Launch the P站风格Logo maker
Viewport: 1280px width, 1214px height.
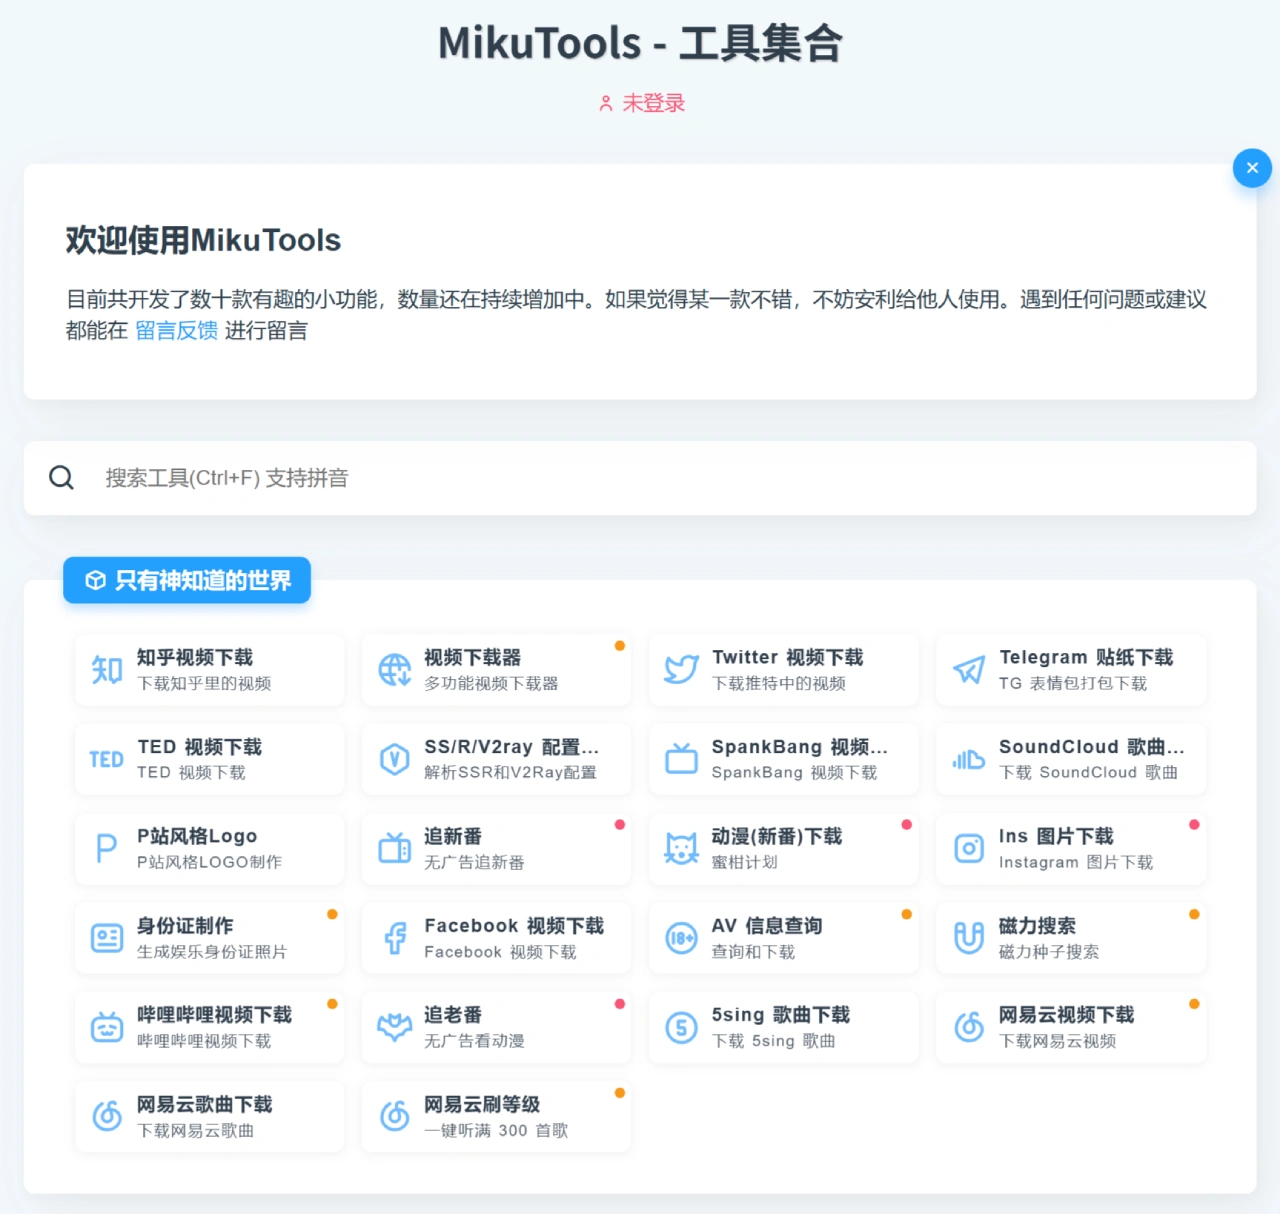pyautogui.click(x=209, y=848)
